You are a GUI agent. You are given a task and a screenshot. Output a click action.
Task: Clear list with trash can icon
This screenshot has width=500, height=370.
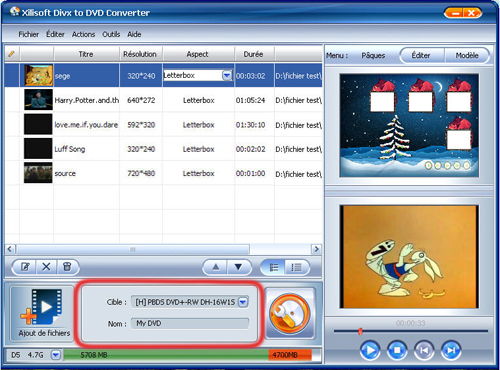pyautogui.click(x=67, y=267)
